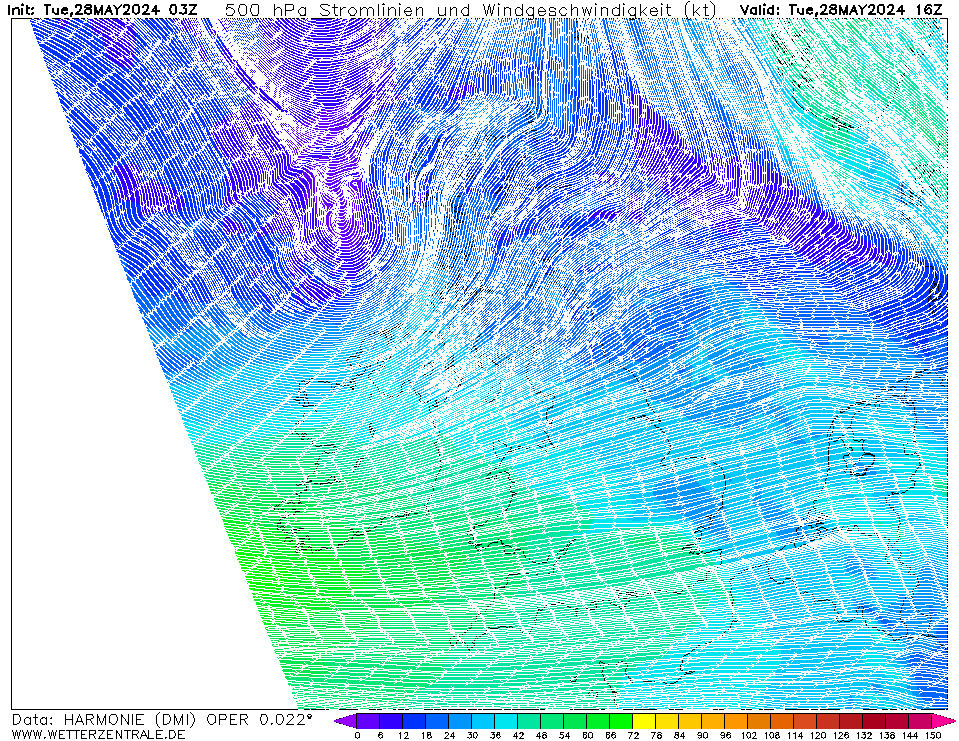
Task: Click the 'Init: Tue,28MAY2024 03Z' label
Action: click(102, 10)
